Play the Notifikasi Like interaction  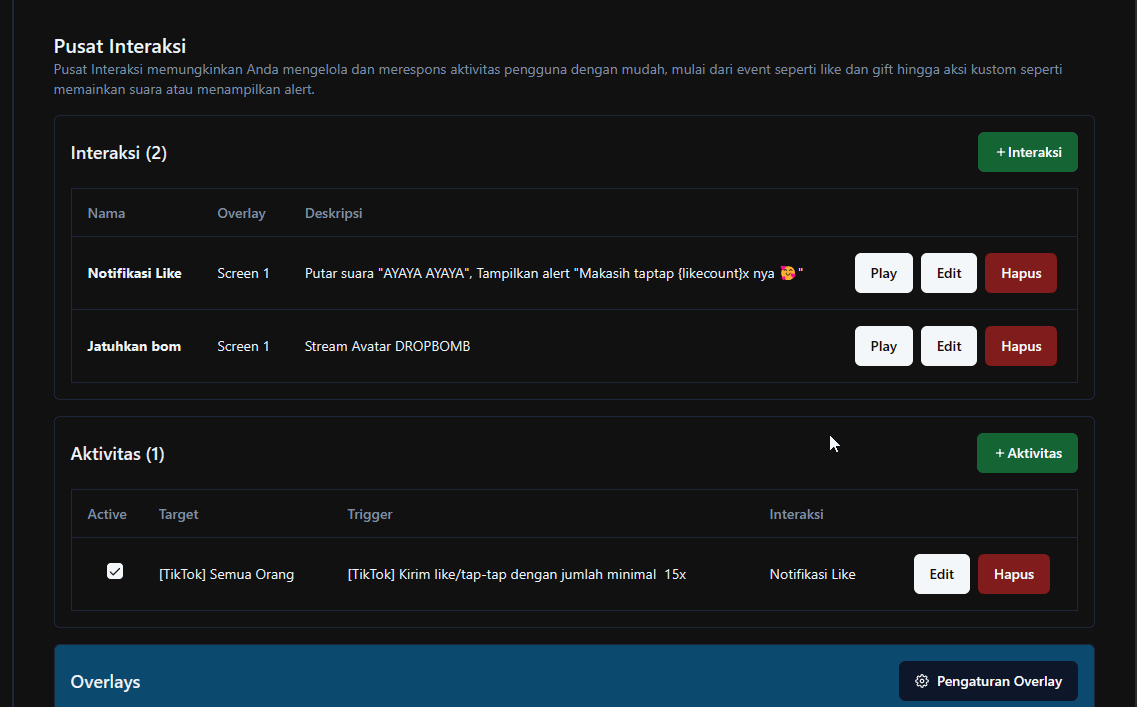[883, 273]
